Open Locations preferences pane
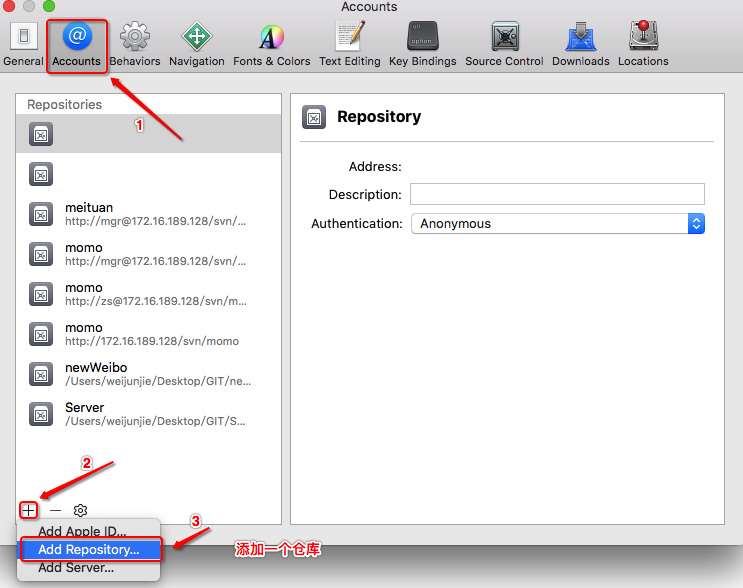This screenshot has width=743, height=588. [643, 45]
